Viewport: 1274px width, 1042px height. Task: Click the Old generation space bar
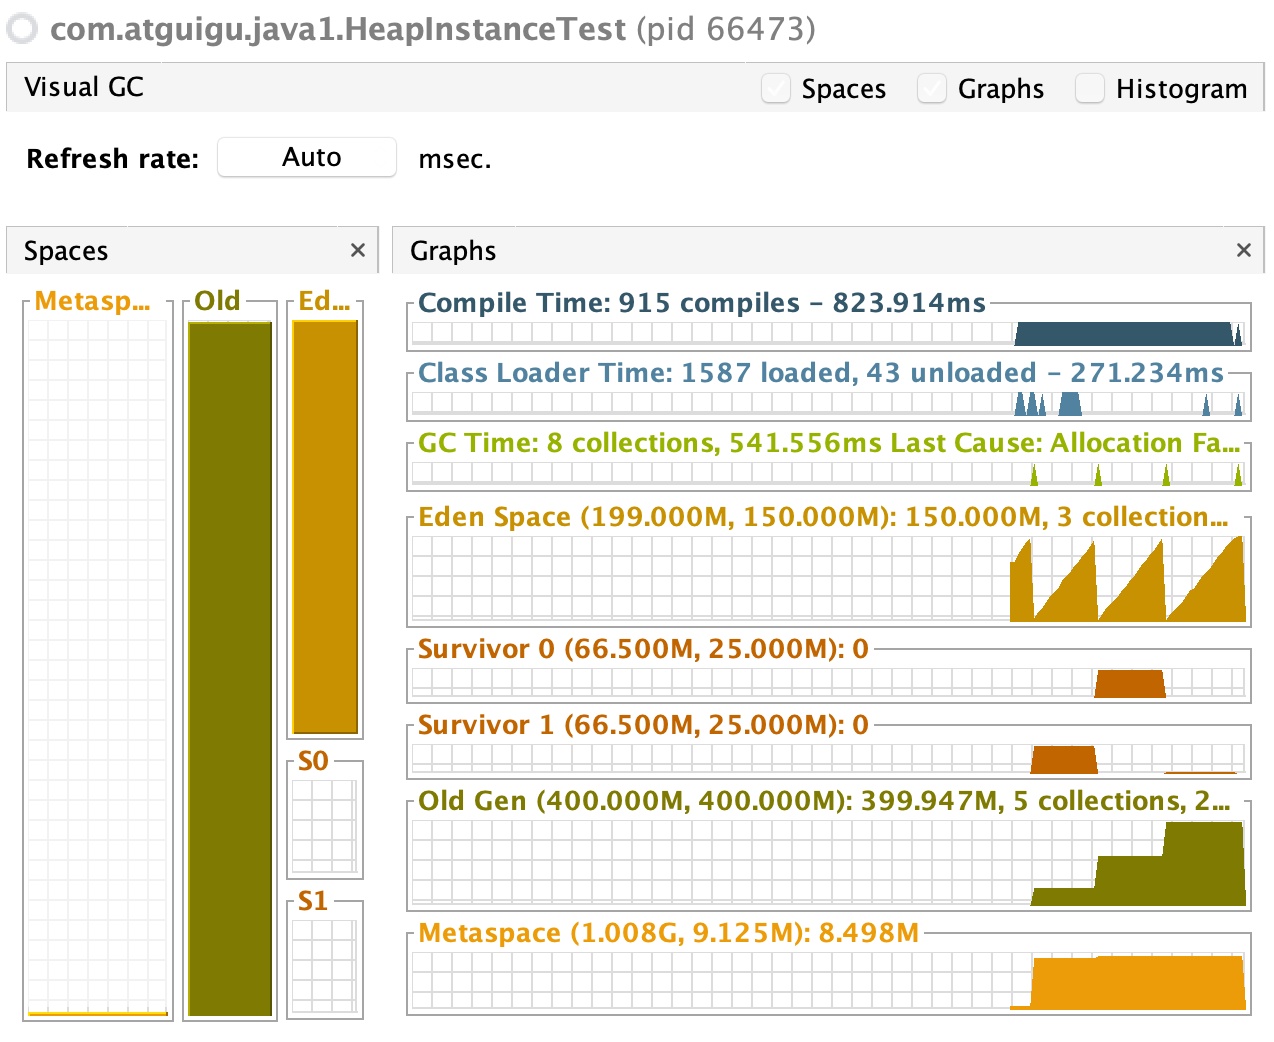(x=230, y=668)
